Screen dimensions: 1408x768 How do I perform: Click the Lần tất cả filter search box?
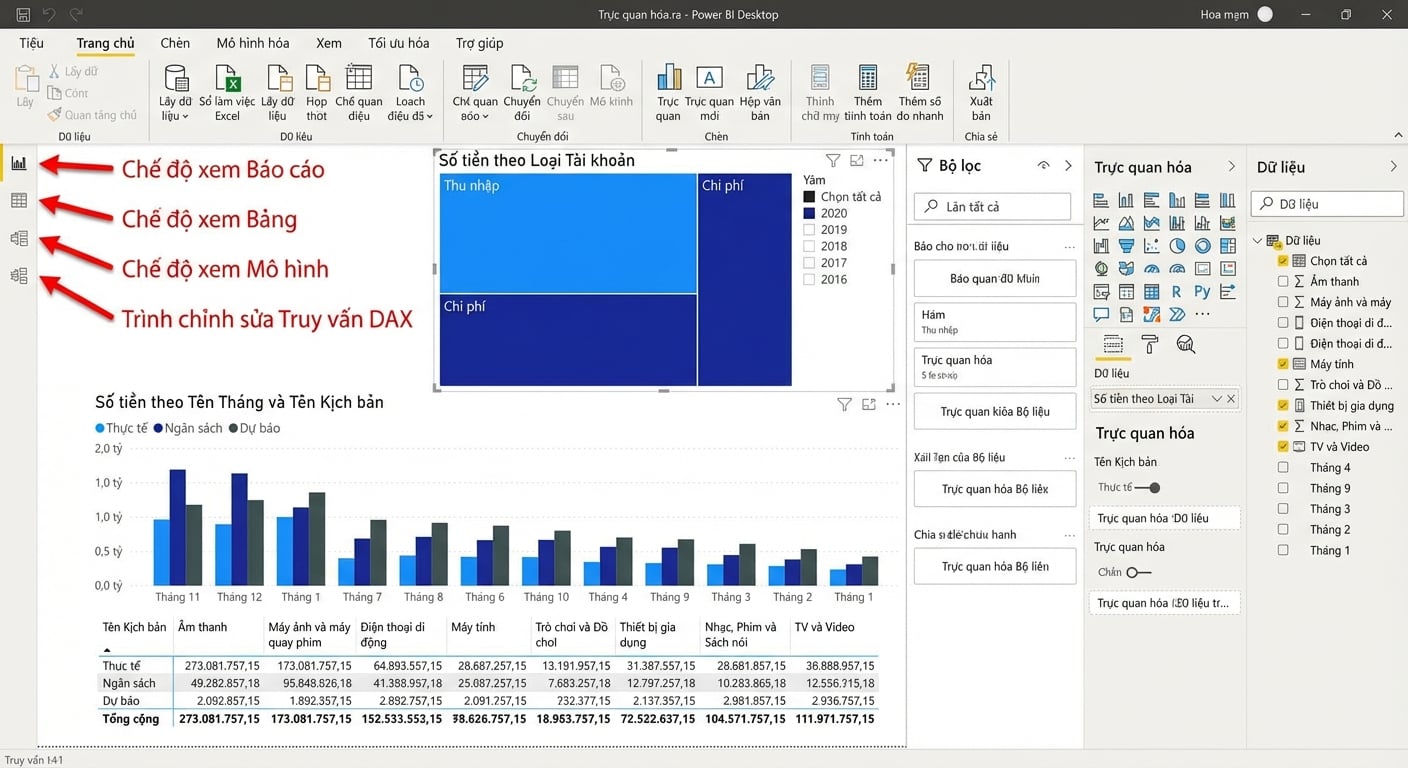coord(992,206)
